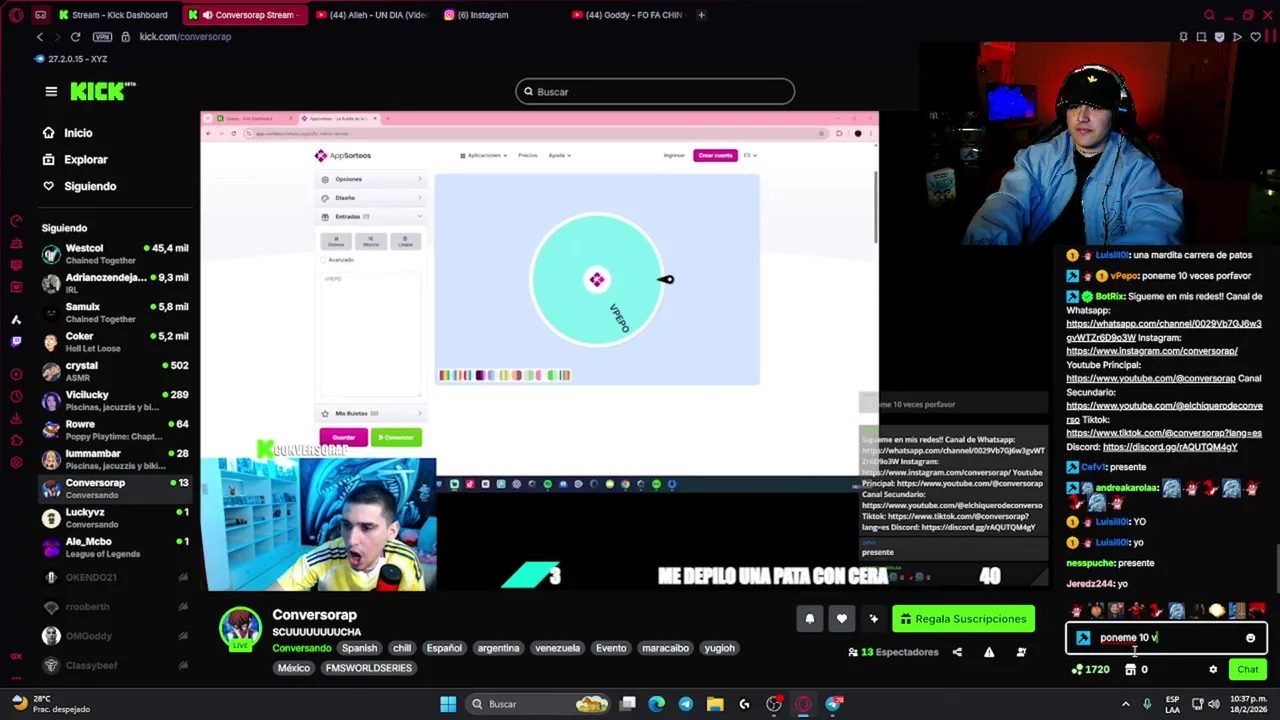Open Samulx's channel in the following list
1280x720 pixels.
115,313
